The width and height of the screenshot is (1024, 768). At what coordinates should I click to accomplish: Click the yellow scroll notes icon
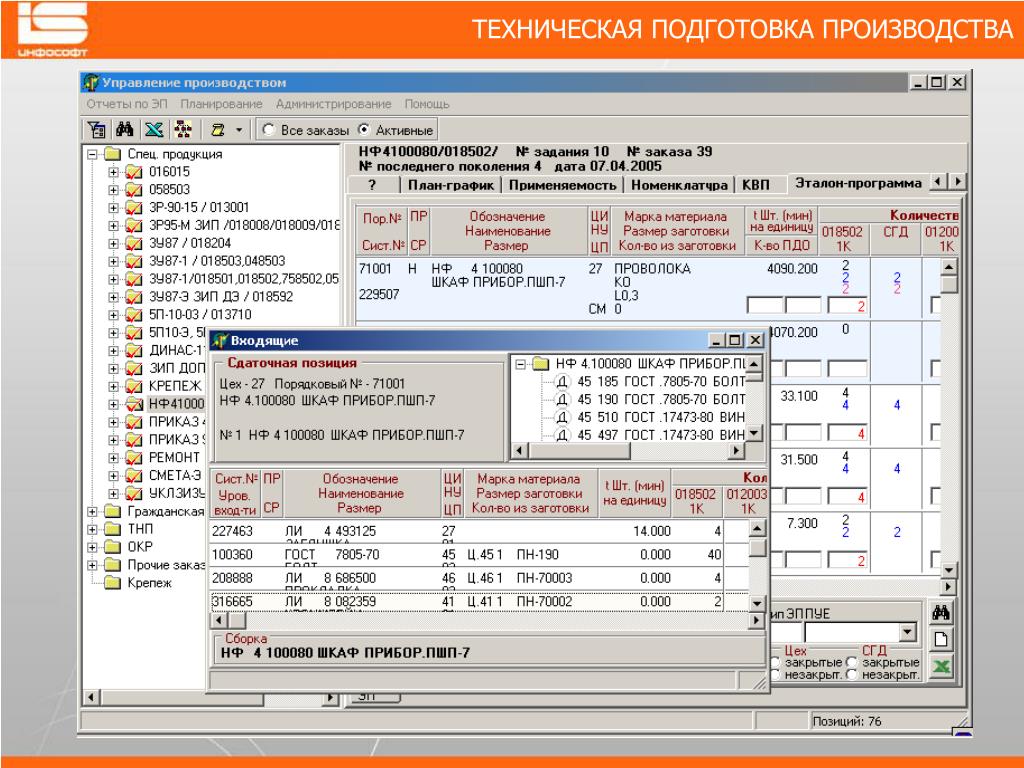pos(218,130)
